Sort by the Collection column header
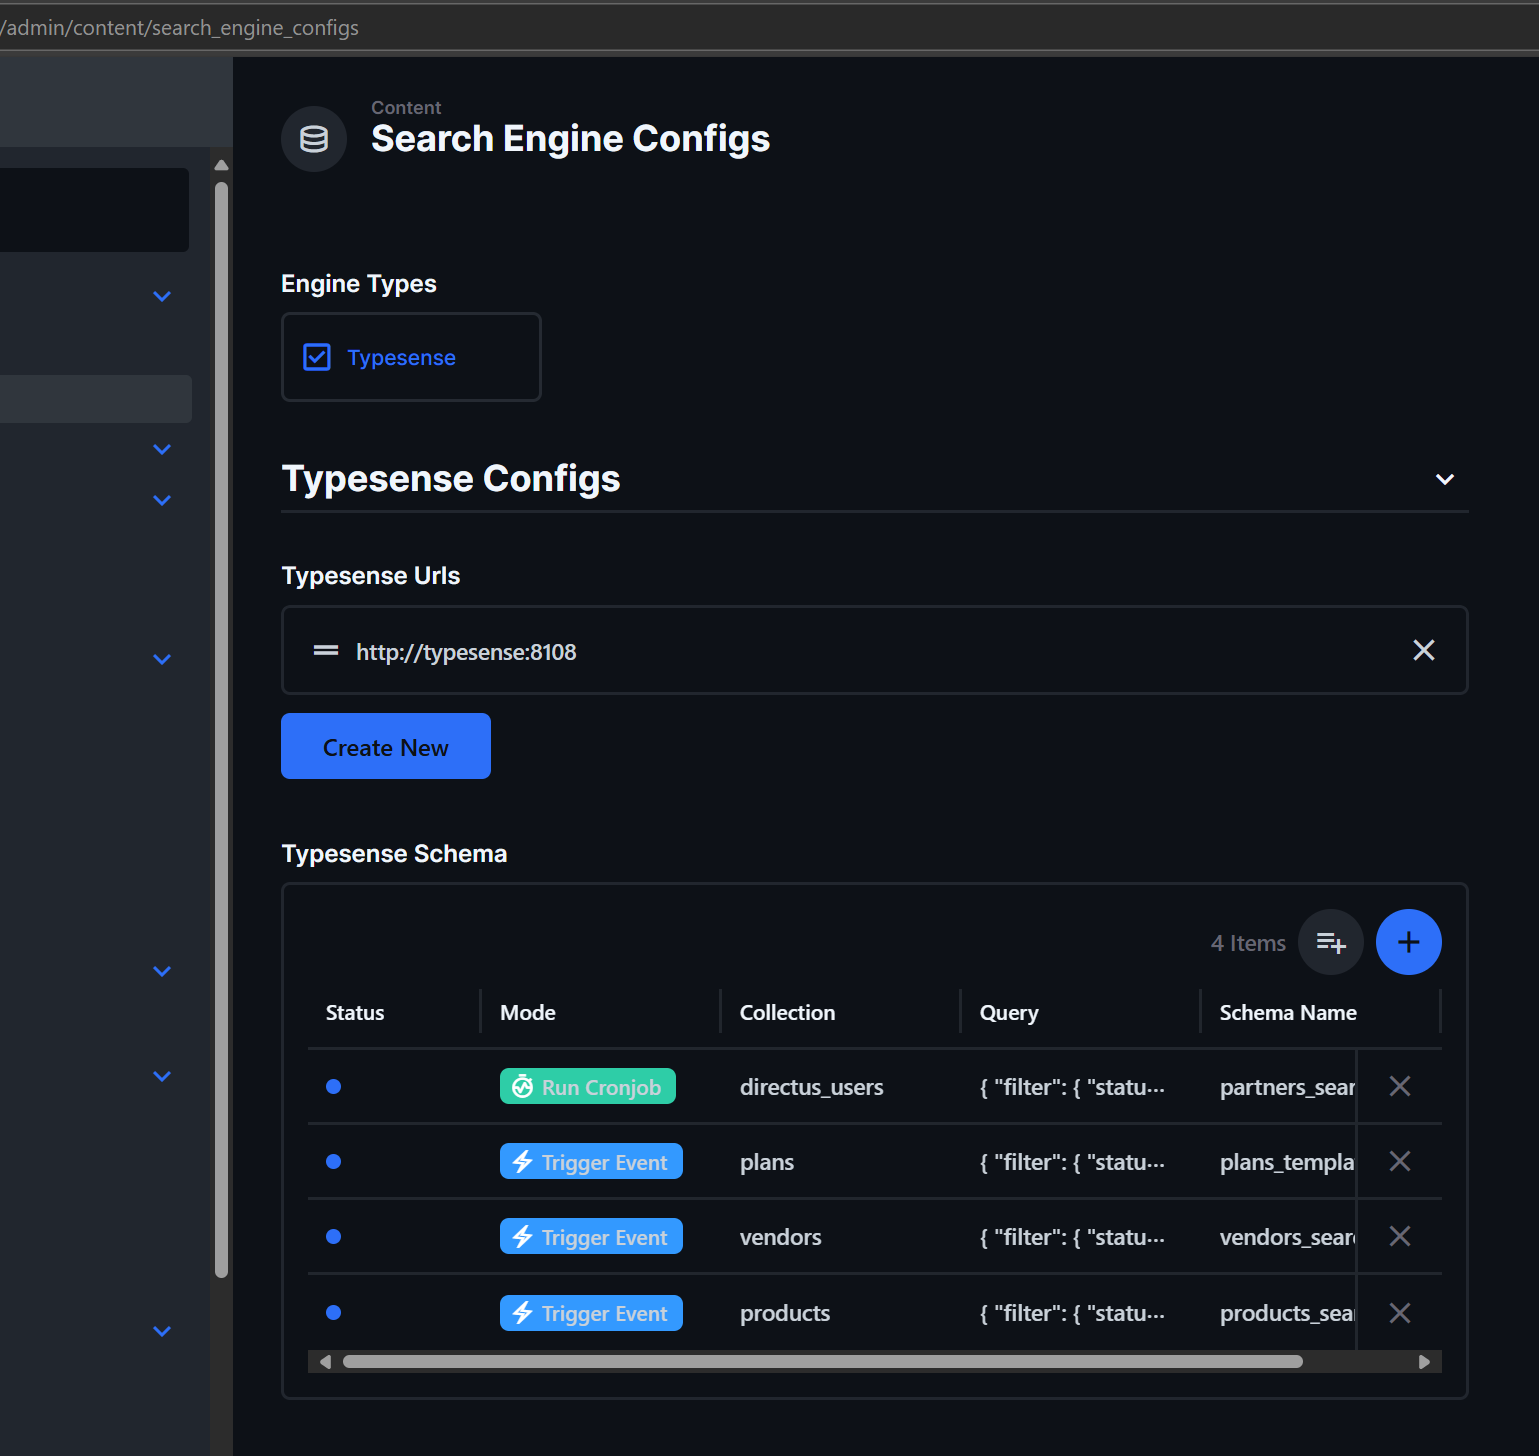 click(x=787, y=1012)
